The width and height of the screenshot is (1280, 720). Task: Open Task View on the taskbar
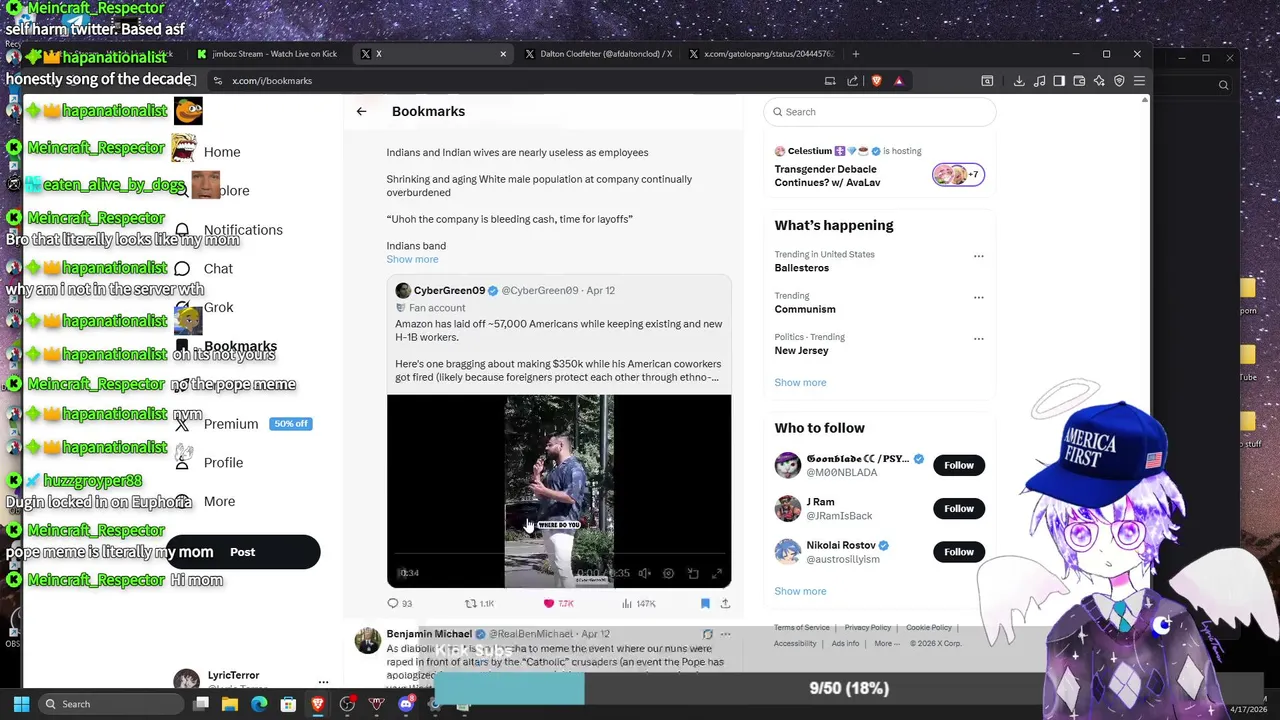pyautogui.click(x=201, y=704)
